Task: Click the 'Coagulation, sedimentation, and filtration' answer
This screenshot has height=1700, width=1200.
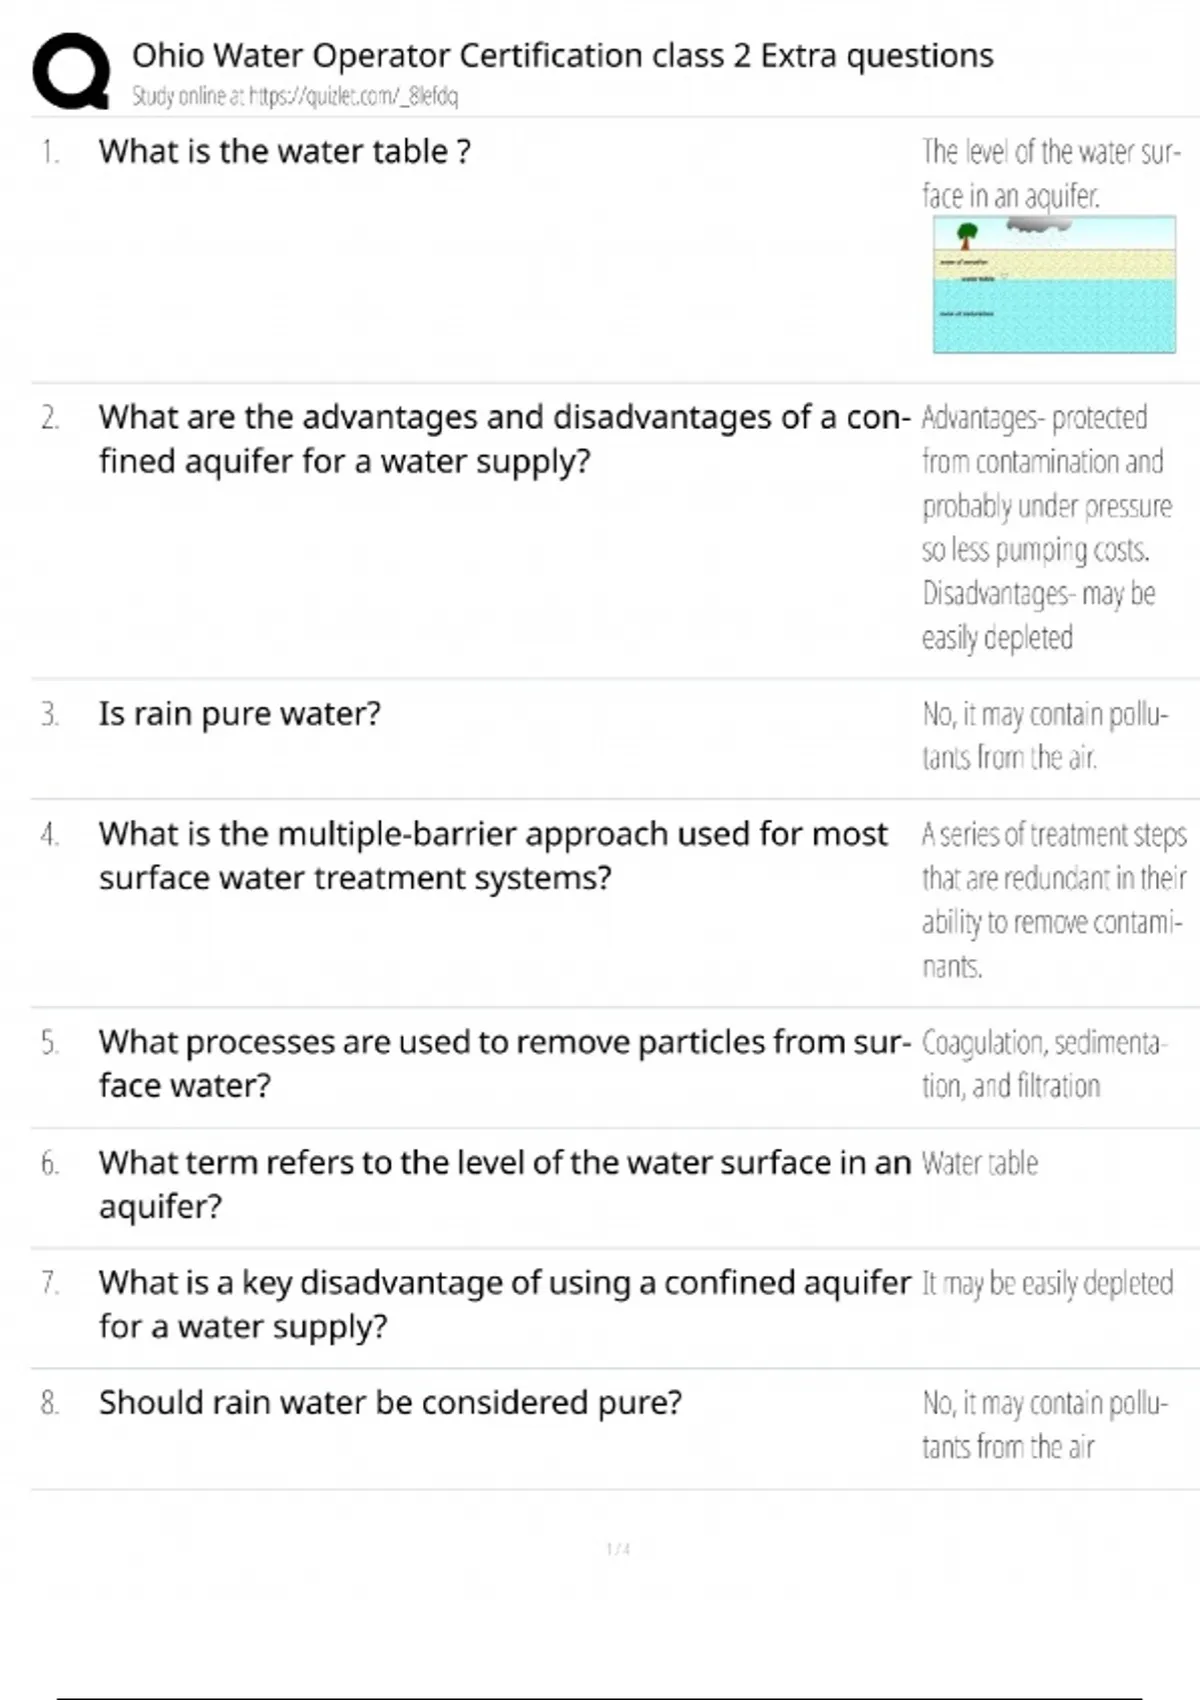Action: (x=1041, y=1064)
